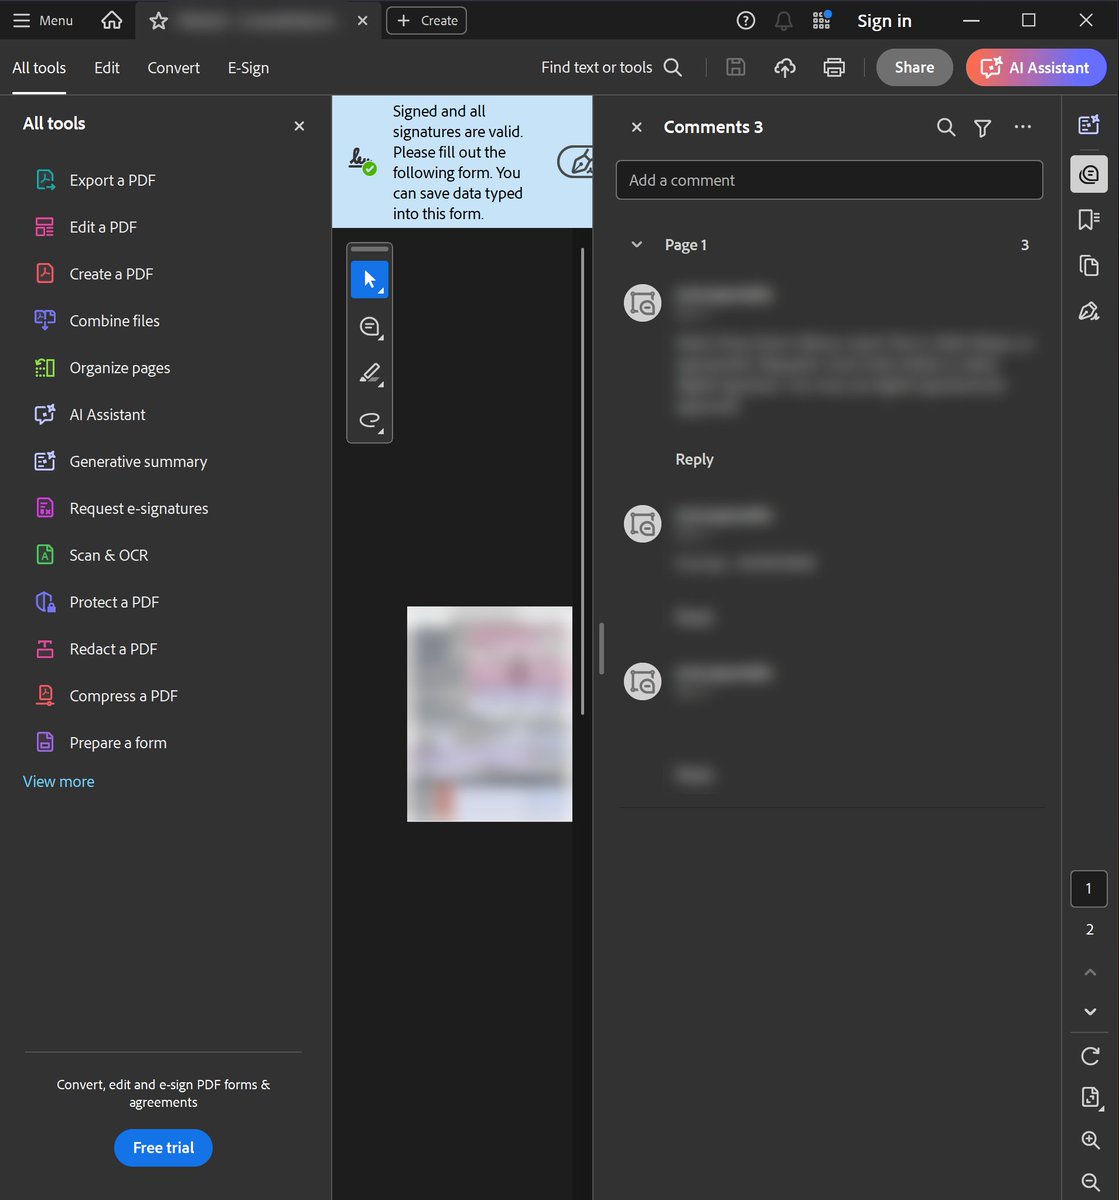Open the hamburger Menu button
Screen dimensions: 1119x1200
click(42, 20)
